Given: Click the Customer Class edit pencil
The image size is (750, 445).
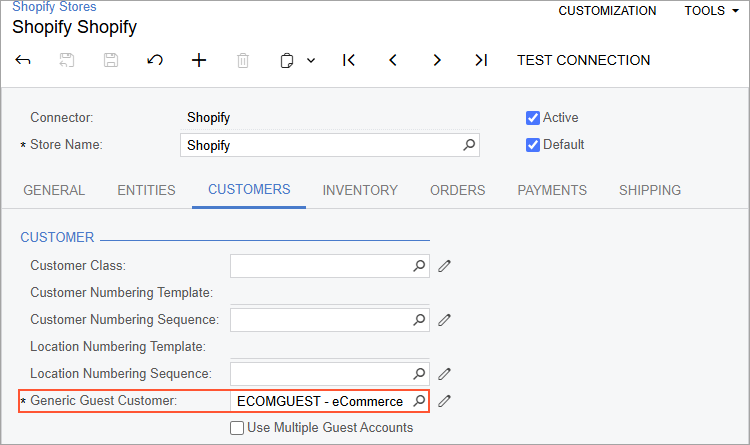Looking at the screenshot, I should coord(444,266).
